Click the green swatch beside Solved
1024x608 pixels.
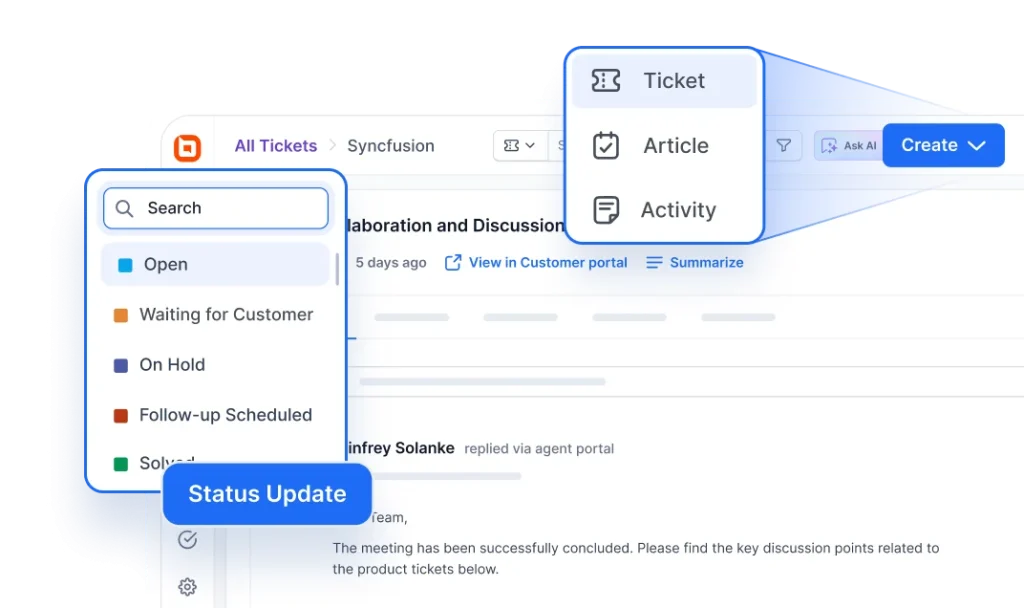point(123,464)
